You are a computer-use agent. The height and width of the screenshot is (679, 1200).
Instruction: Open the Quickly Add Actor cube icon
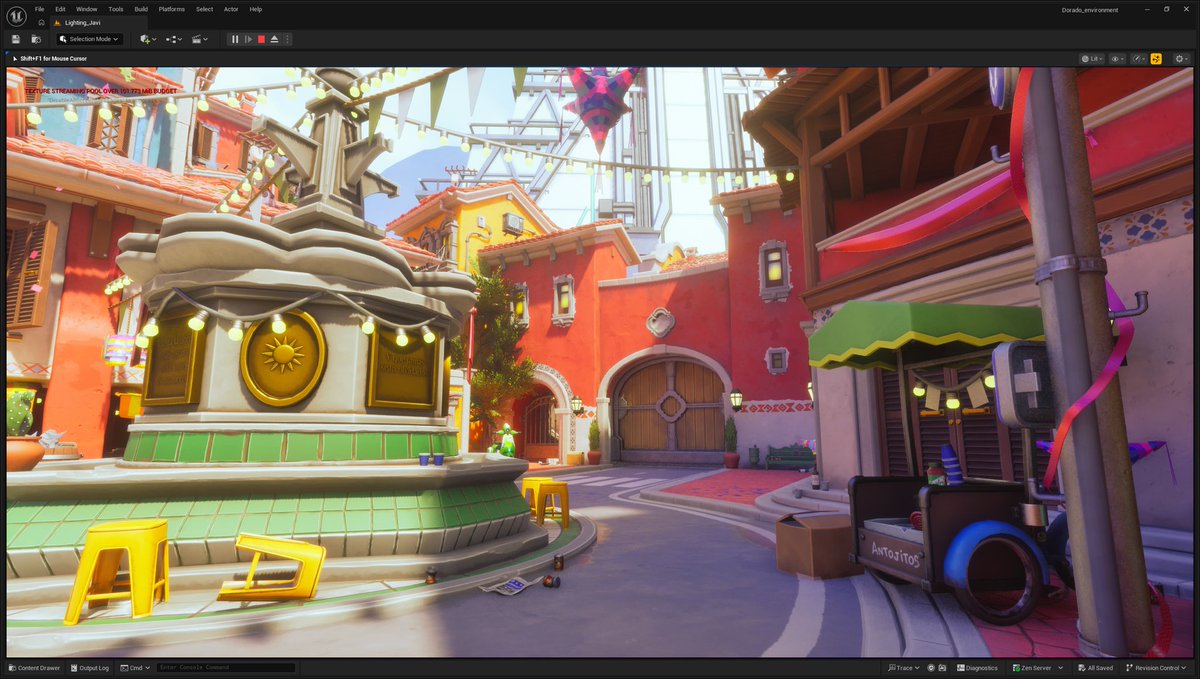tap(145, 38)
